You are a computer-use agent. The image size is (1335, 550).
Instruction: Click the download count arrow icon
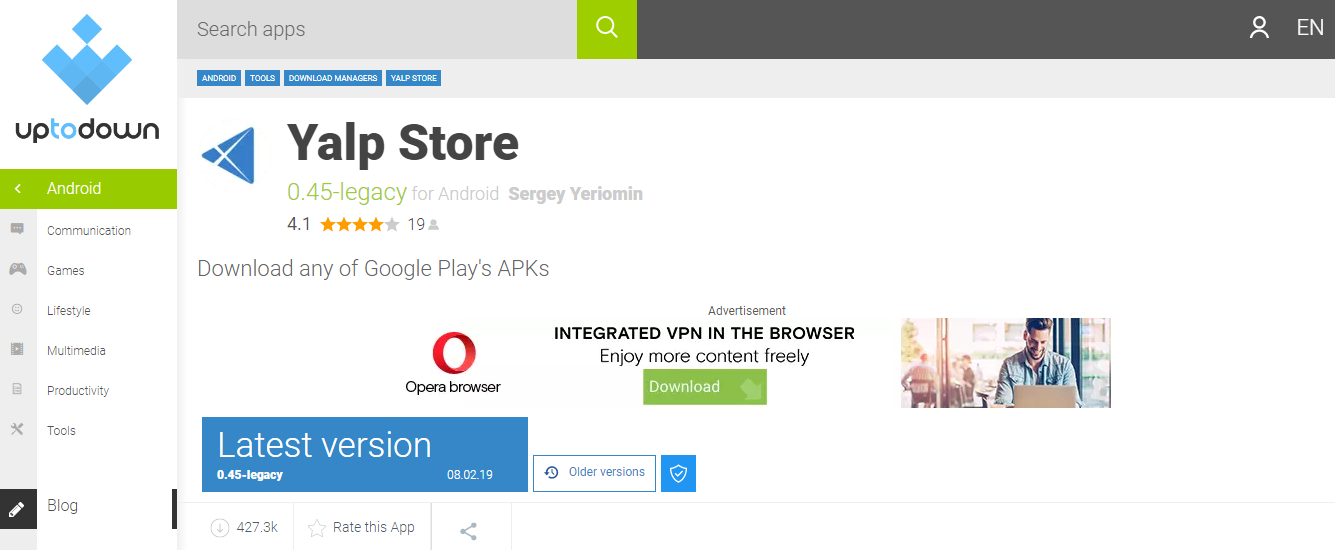click(x=220, y=527)
